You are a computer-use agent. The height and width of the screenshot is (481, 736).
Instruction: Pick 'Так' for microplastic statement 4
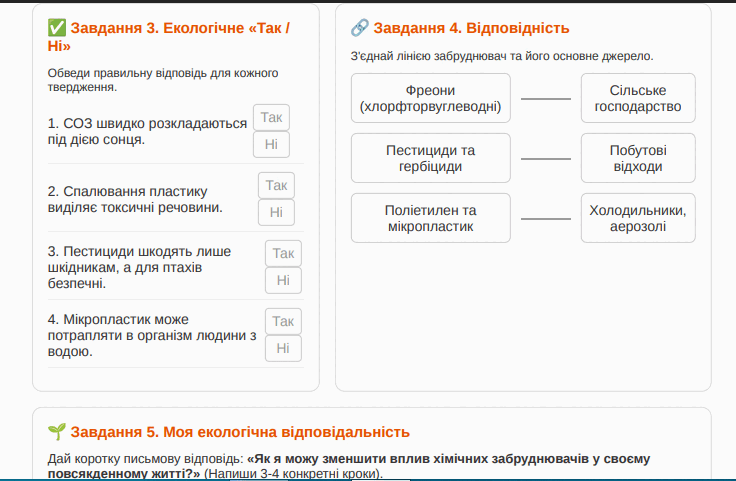[283, 321]
